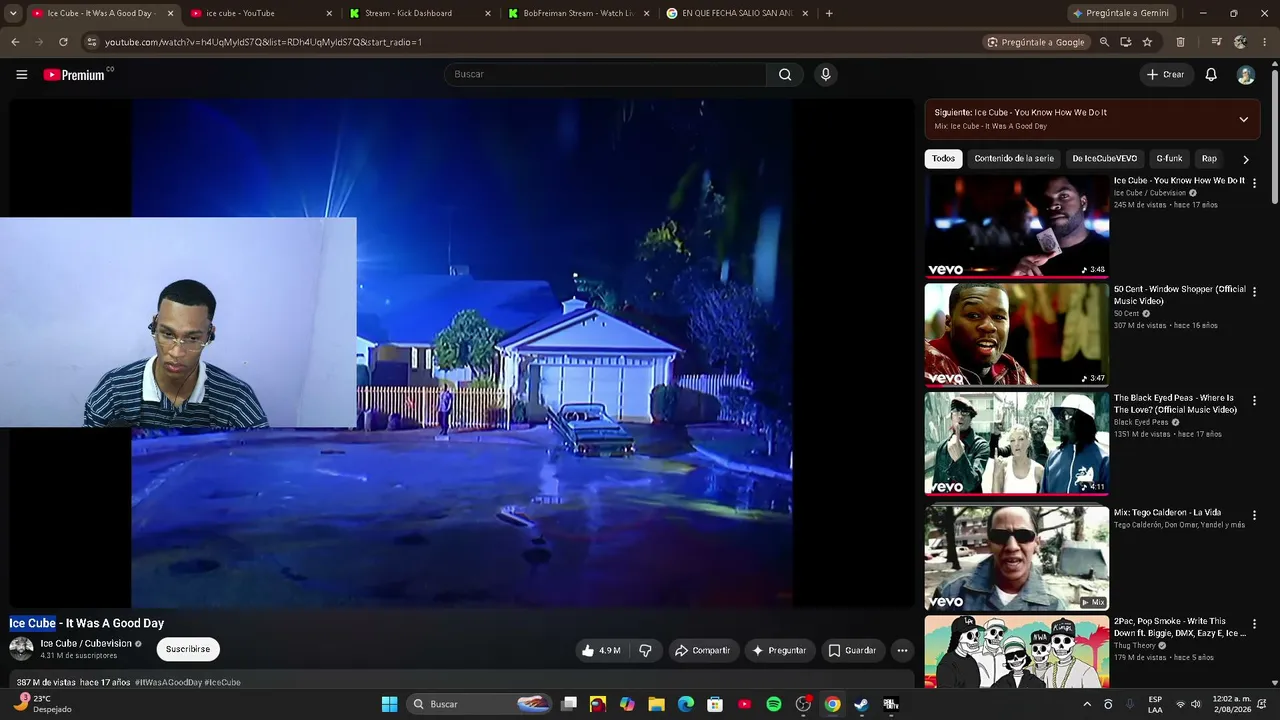
Task: Click the #ItWasAGoodDay hashtag
Action: tap(168, 682)
